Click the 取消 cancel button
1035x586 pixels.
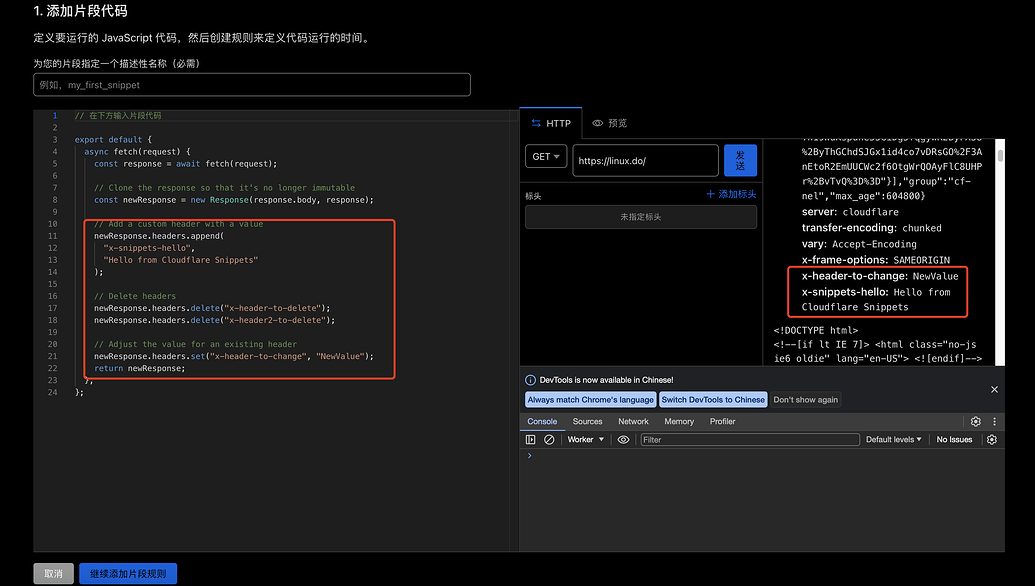(x=53, y=573)
